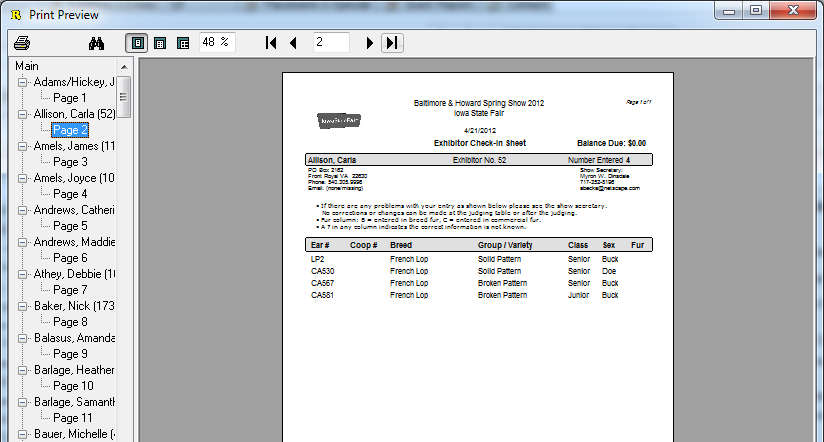824x442 pixels.
Task: Go to the previous page
Action: 293,43
